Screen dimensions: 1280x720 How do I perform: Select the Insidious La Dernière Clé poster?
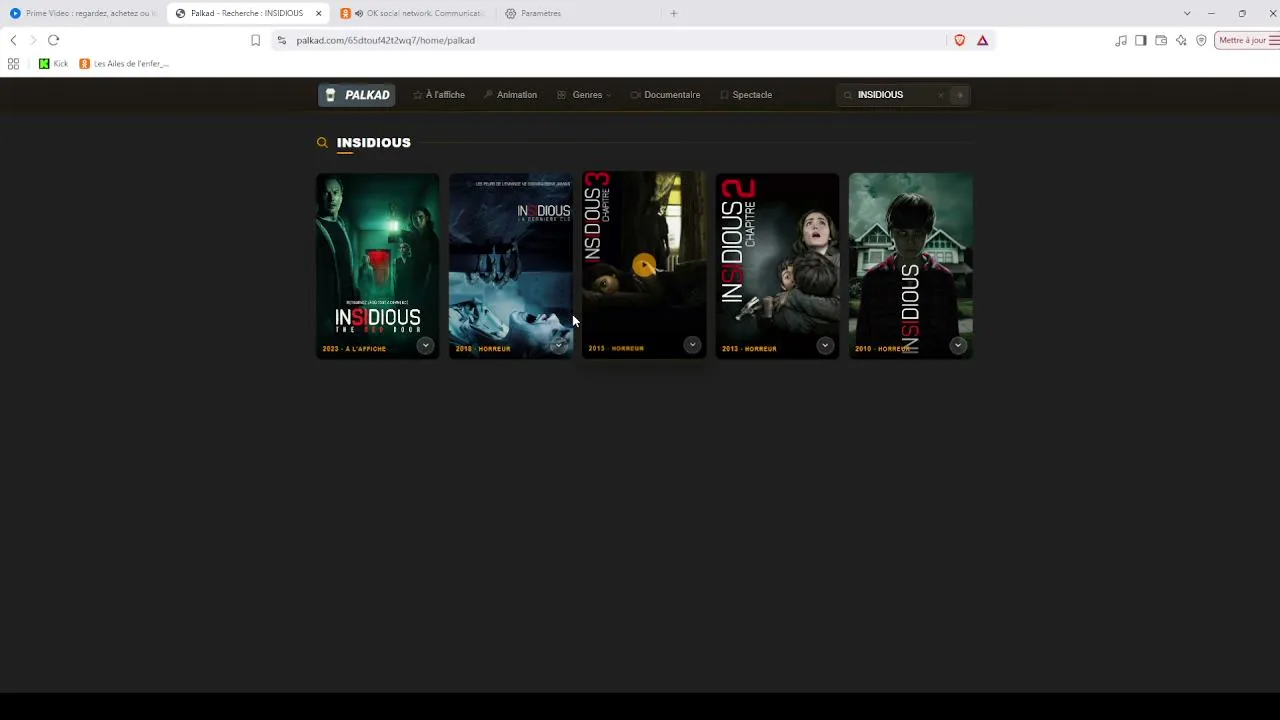(x=511, y=265)
